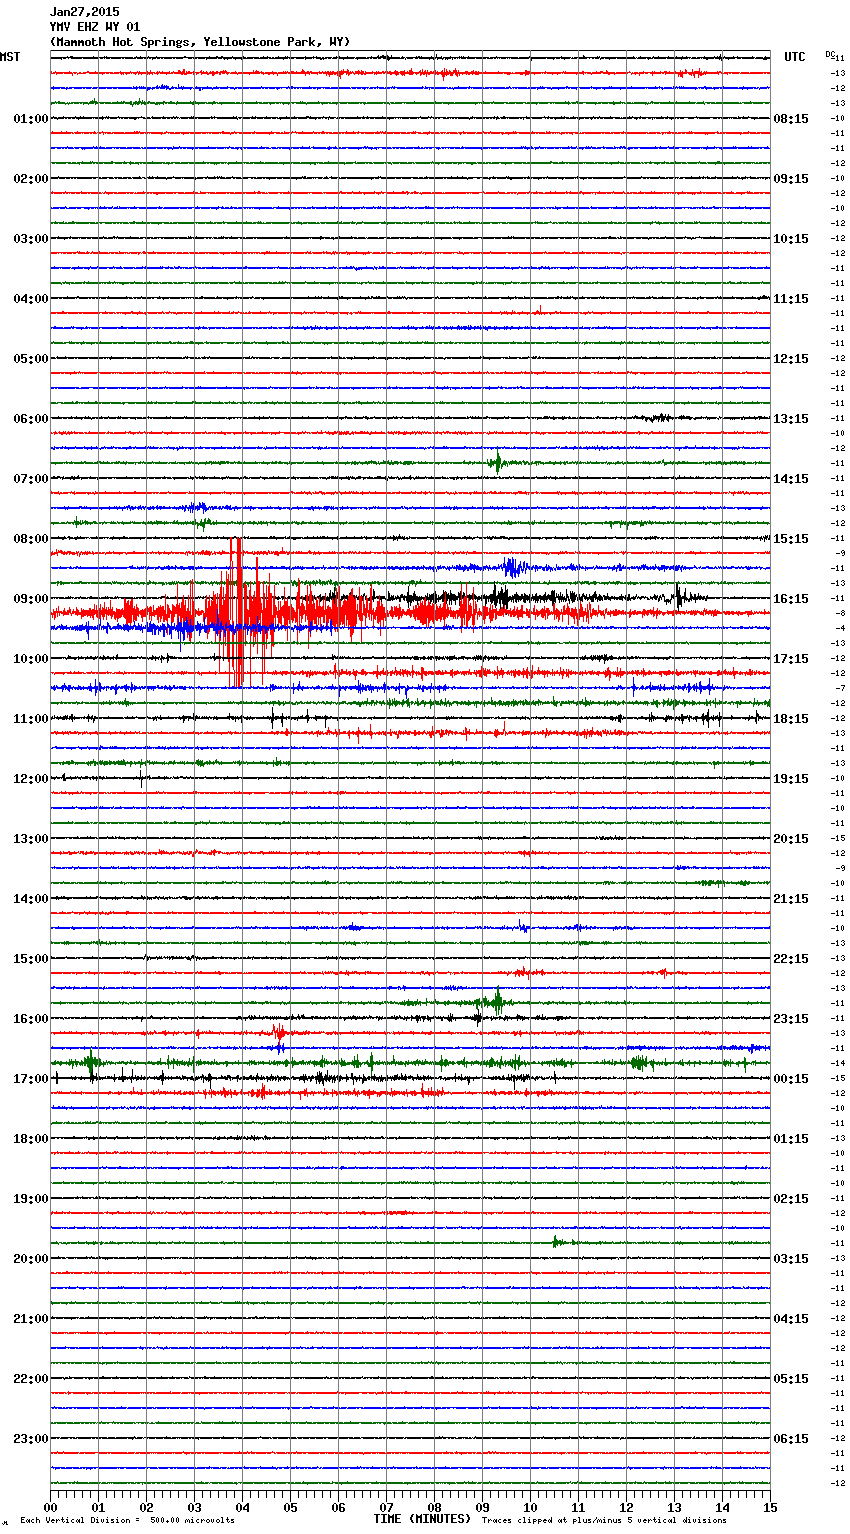Image resolution: width=850 pixels, height=1534 pixels.
Task: Click the TIME (MINUTES) axis label
Action: pyautogui.click(x=422, y=1519)
